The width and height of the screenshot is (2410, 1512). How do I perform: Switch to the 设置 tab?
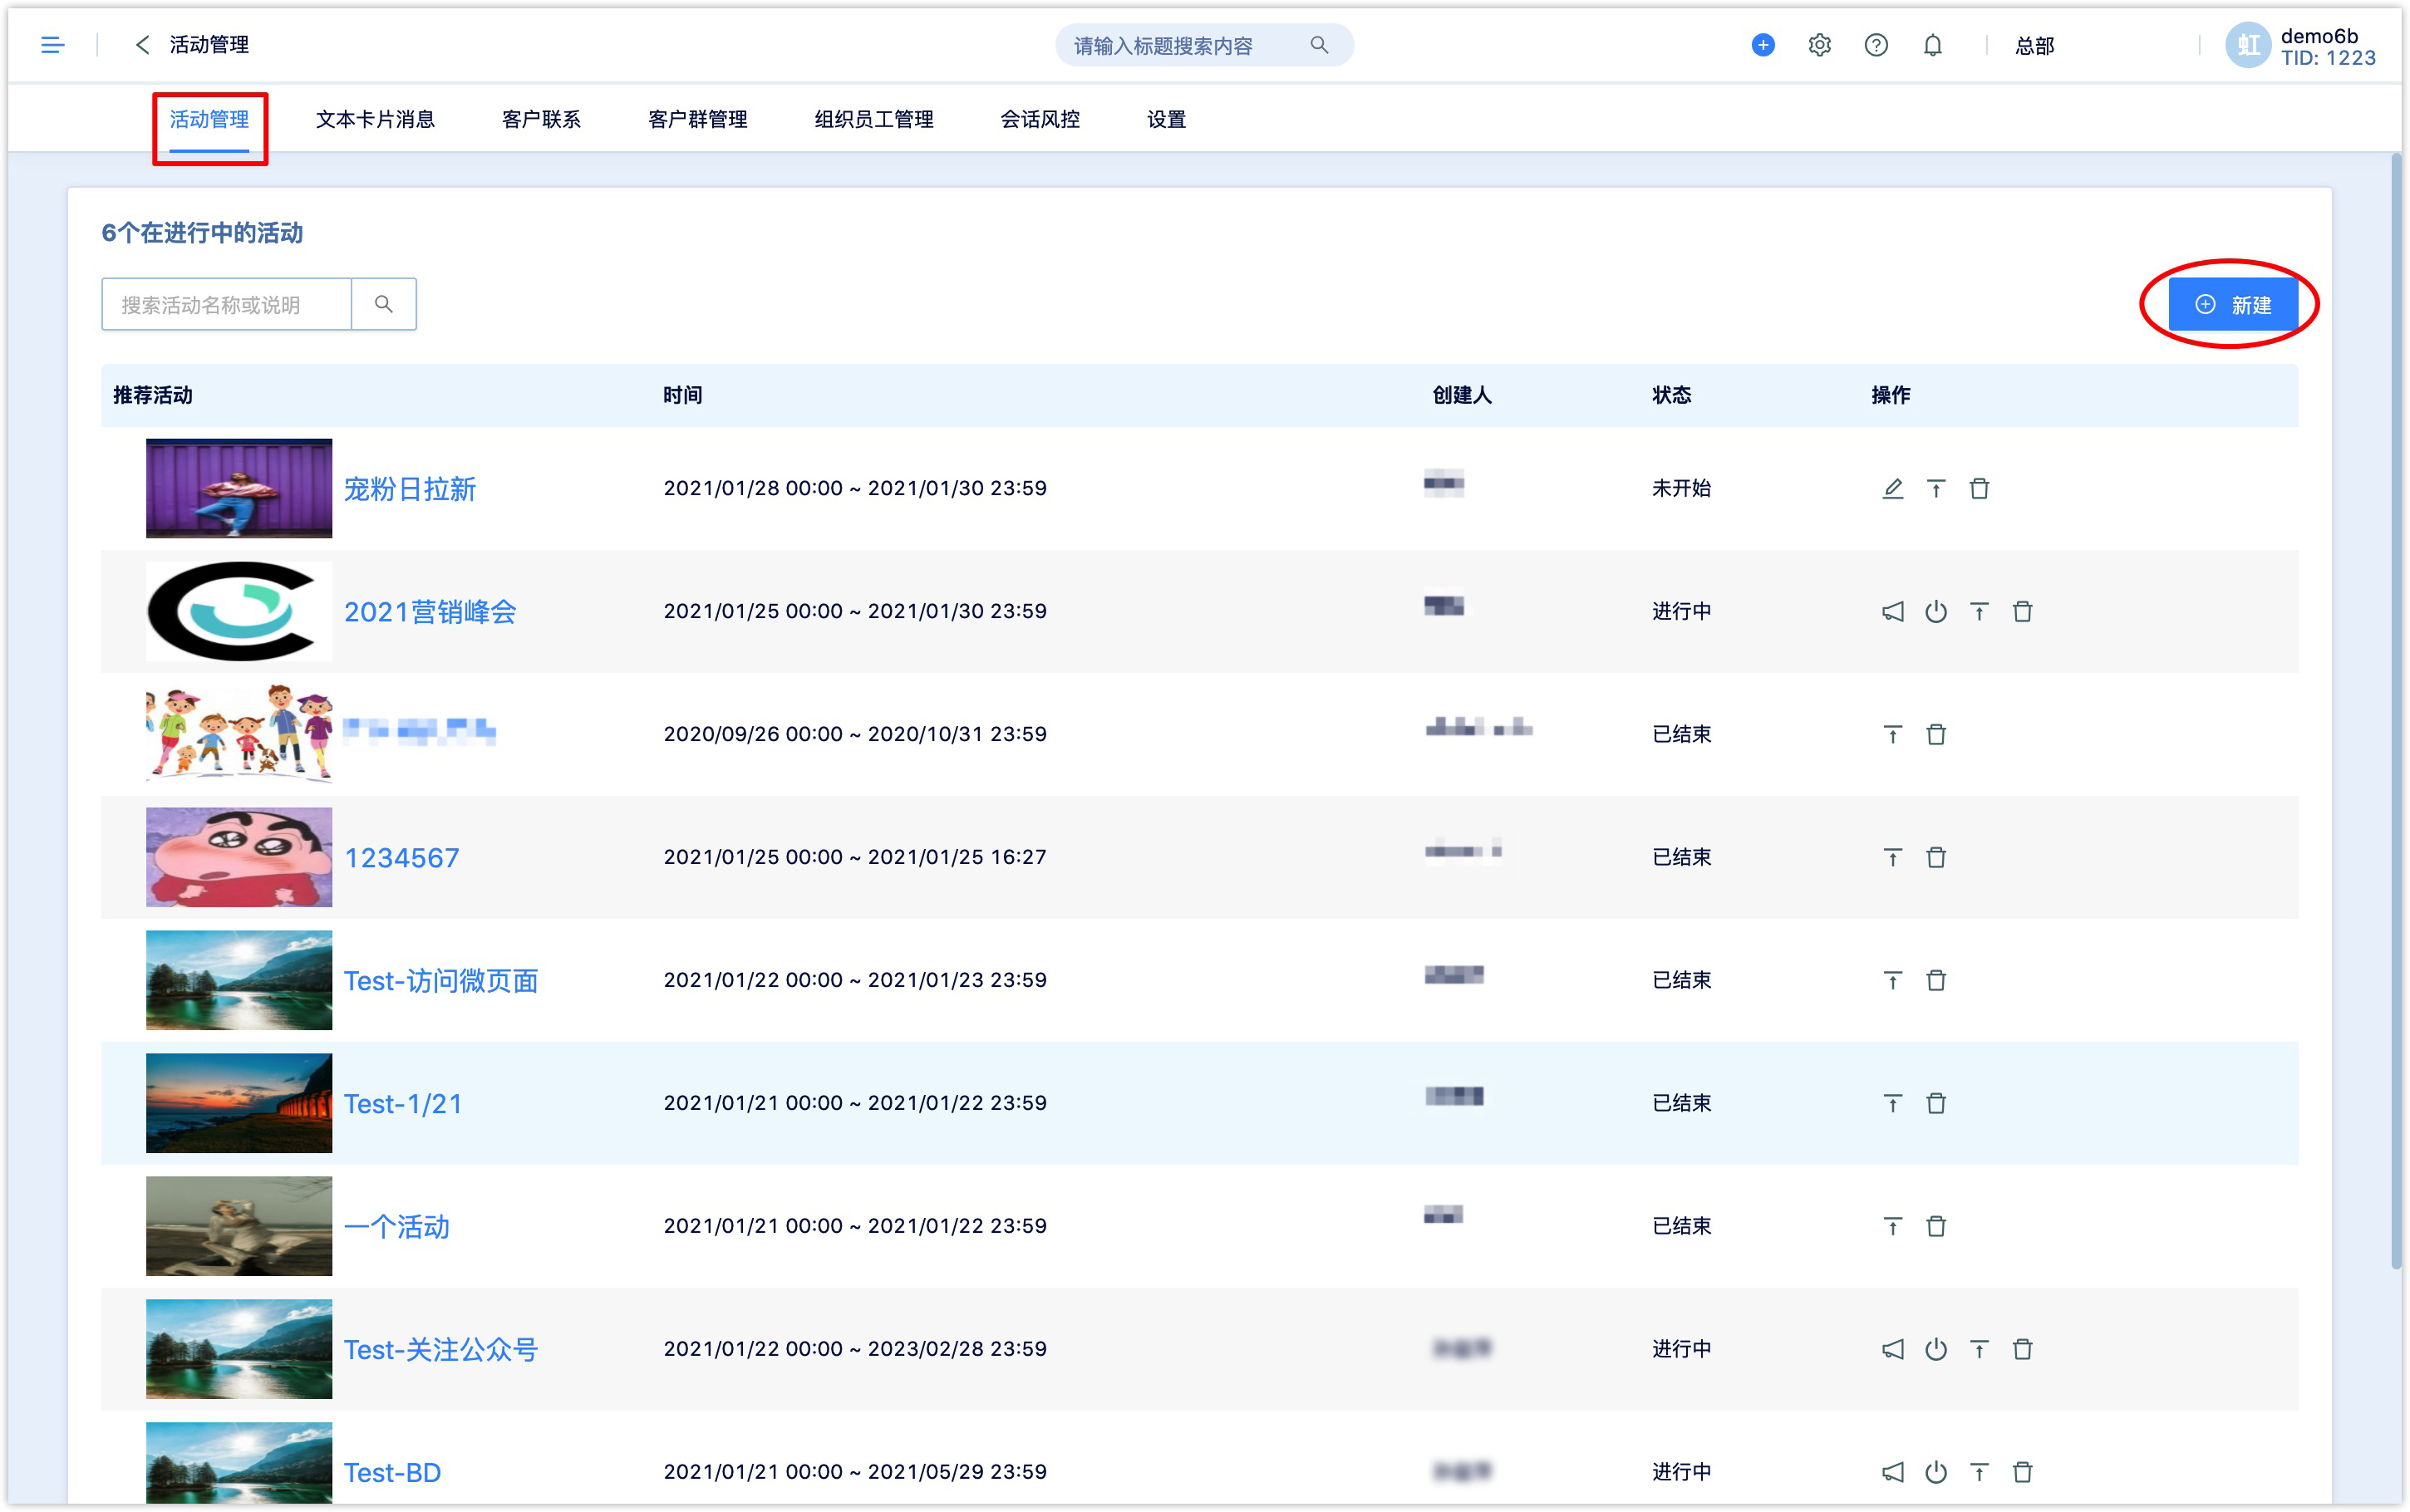(x=1166, y=120)
